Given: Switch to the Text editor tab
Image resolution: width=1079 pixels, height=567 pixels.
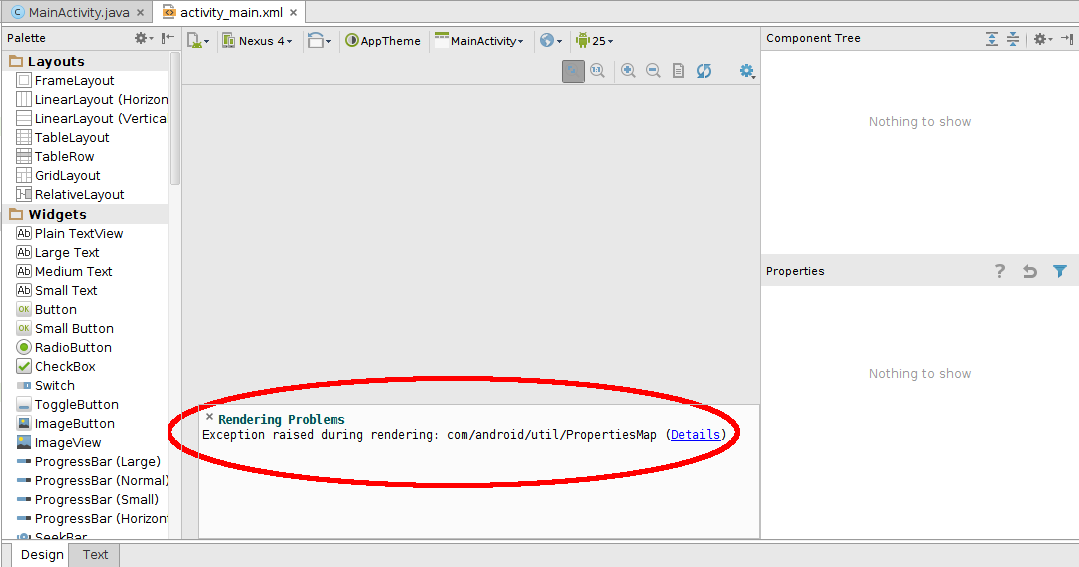Looking at the screenshot, I should click(x=95, y=555).
